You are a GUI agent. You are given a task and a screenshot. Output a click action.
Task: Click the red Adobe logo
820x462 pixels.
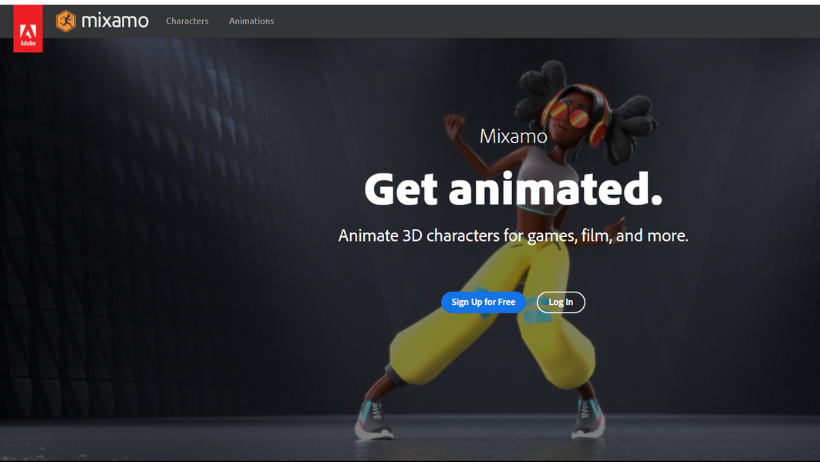(28, 29)
